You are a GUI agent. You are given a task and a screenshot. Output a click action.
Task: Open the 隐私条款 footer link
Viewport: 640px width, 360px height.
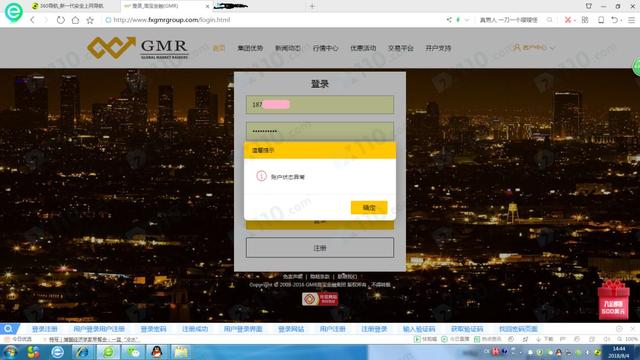point(320,276)
